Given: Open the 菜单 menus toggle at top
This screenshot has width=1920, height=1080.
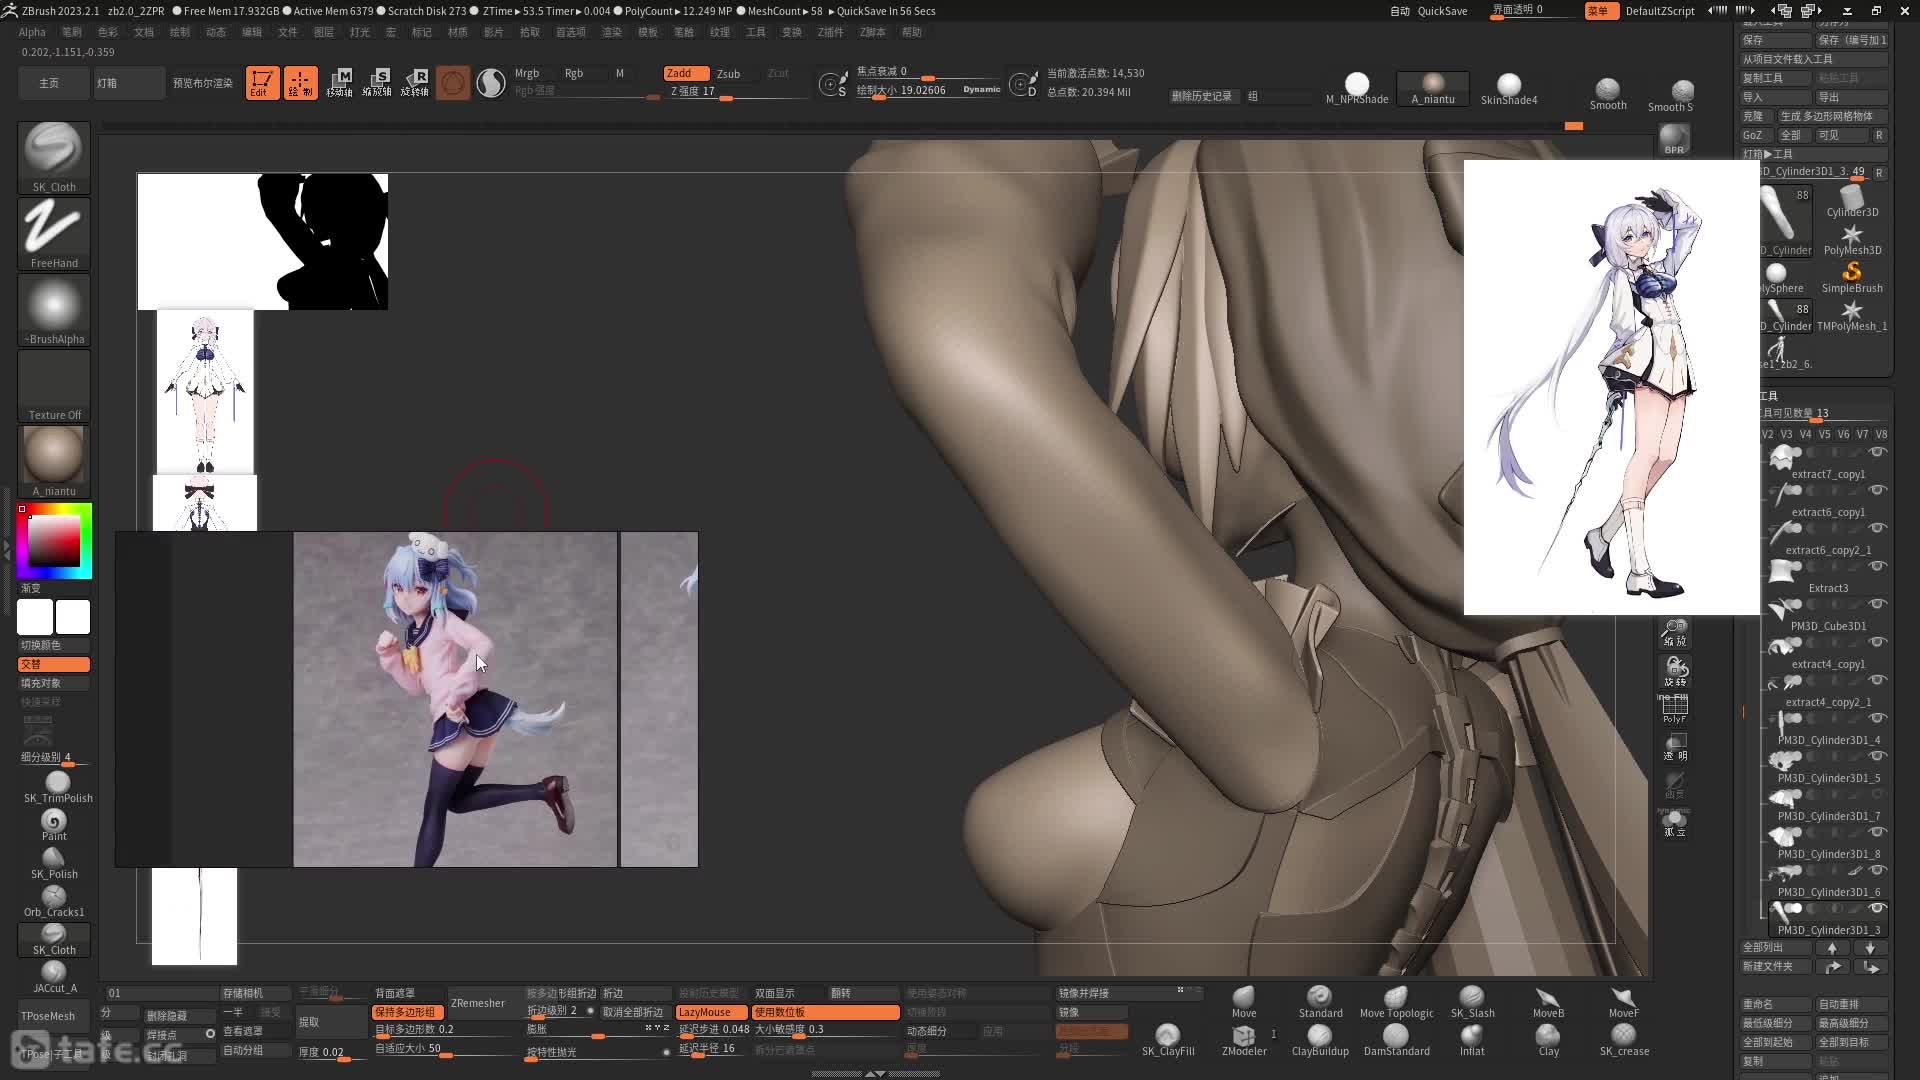Looking at the screenshot, I should (x=1601, y=11).
